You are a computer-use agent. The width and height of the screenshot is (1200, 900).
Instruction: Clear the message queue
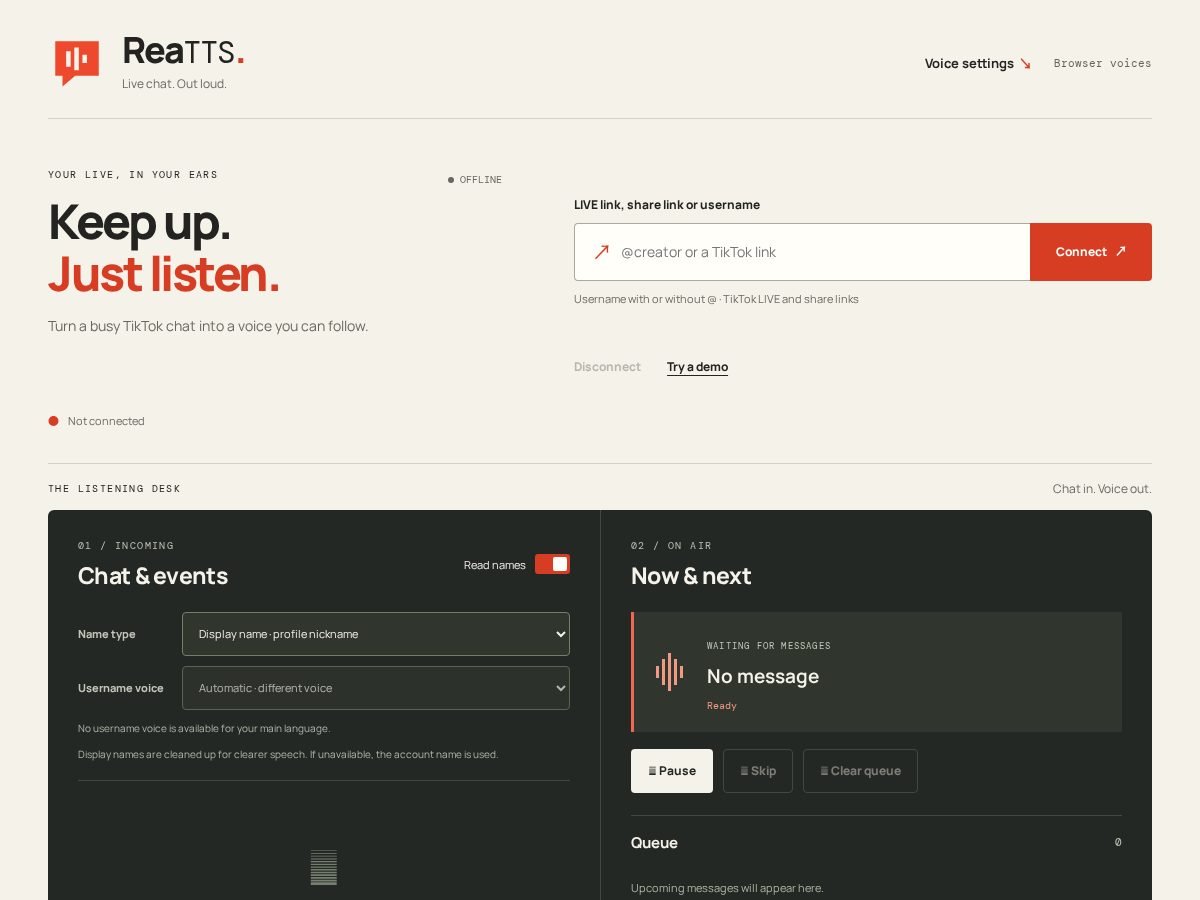click(860, 771)
